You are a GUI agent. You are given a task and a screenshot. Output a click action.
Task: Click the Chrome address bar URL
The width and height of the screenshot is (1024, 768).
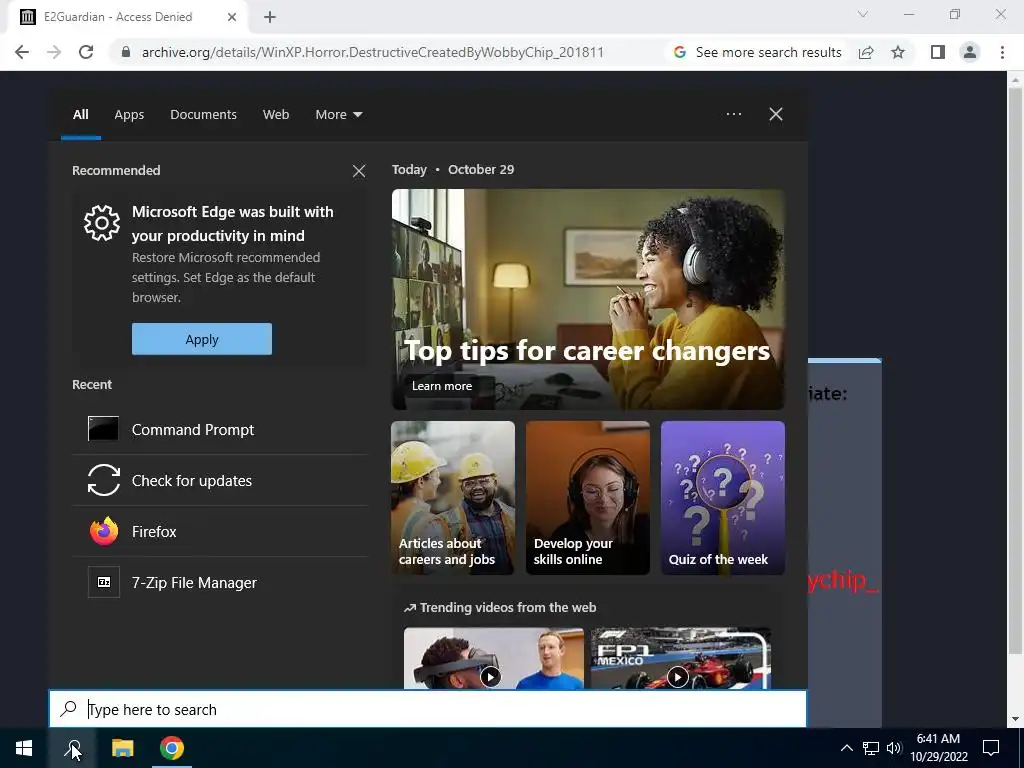pos(372,52)
